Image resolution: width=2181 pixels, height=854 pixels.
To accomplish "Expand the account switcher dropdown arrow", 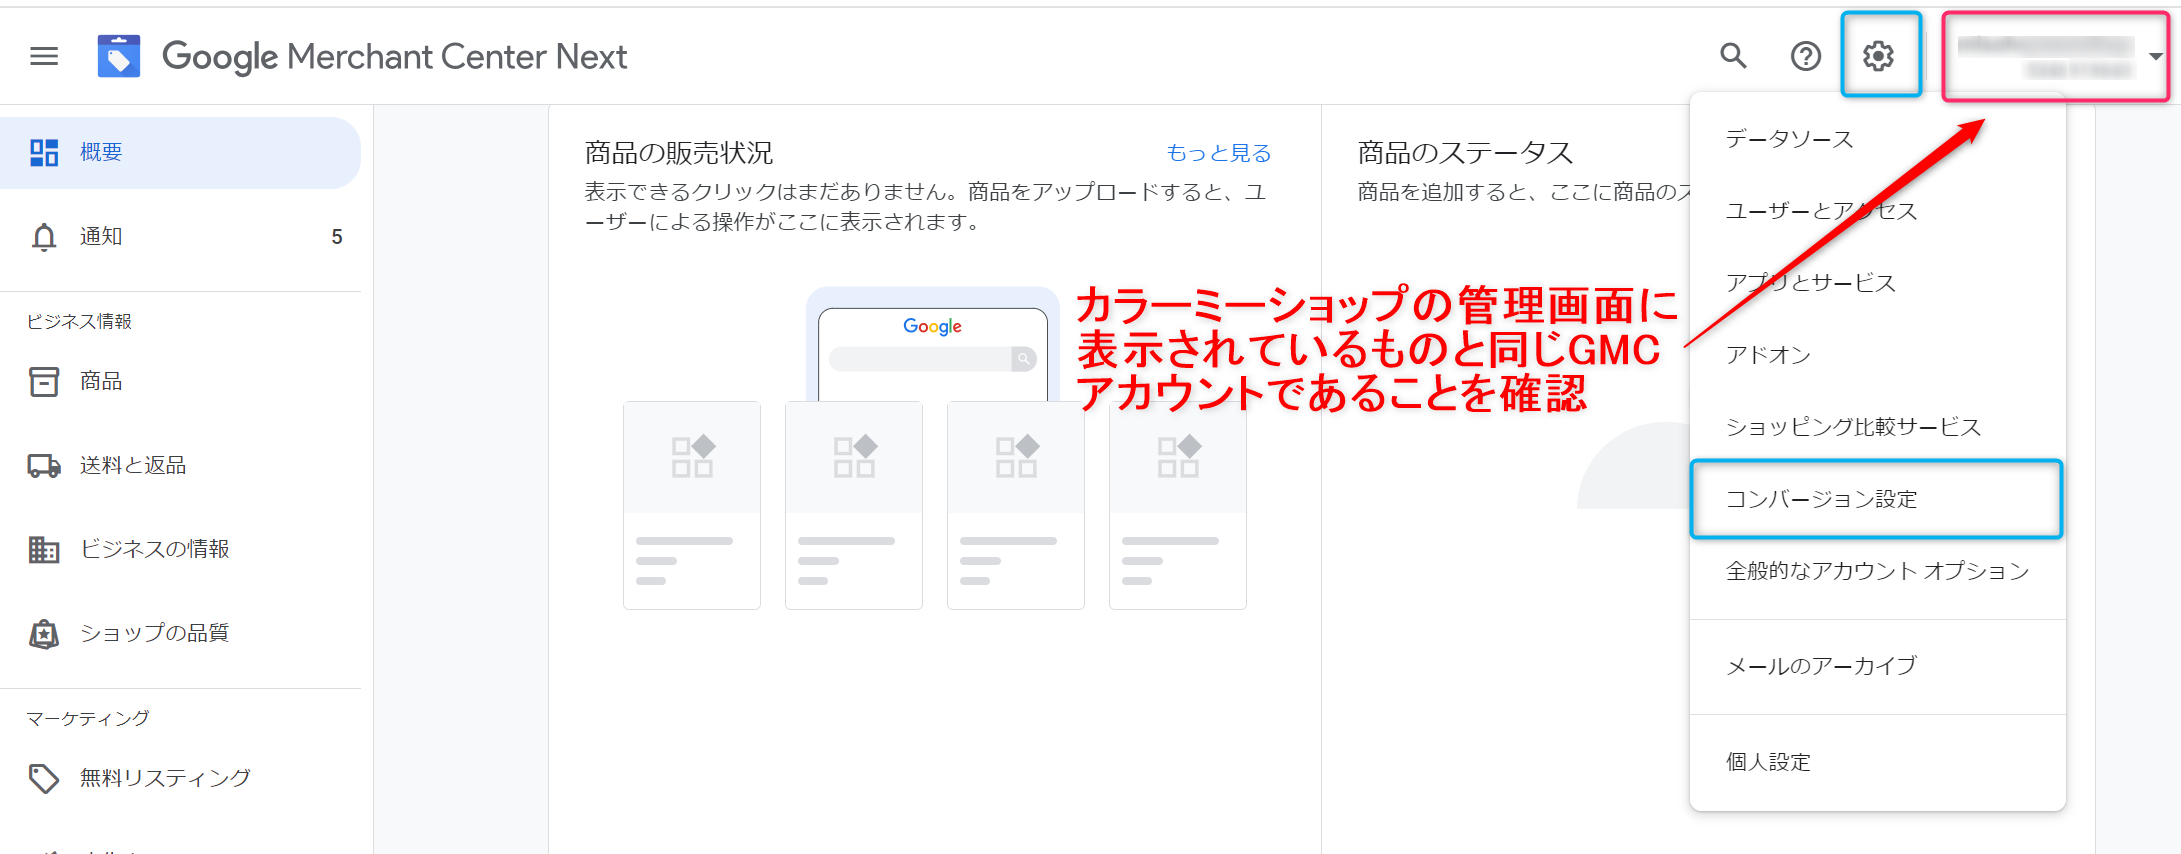I will pos(2155,57).
